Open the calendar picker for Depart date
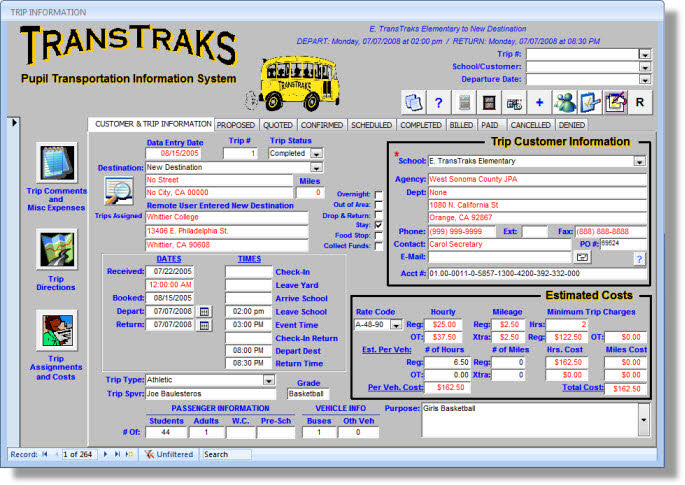685x485 pixels. 205,311
